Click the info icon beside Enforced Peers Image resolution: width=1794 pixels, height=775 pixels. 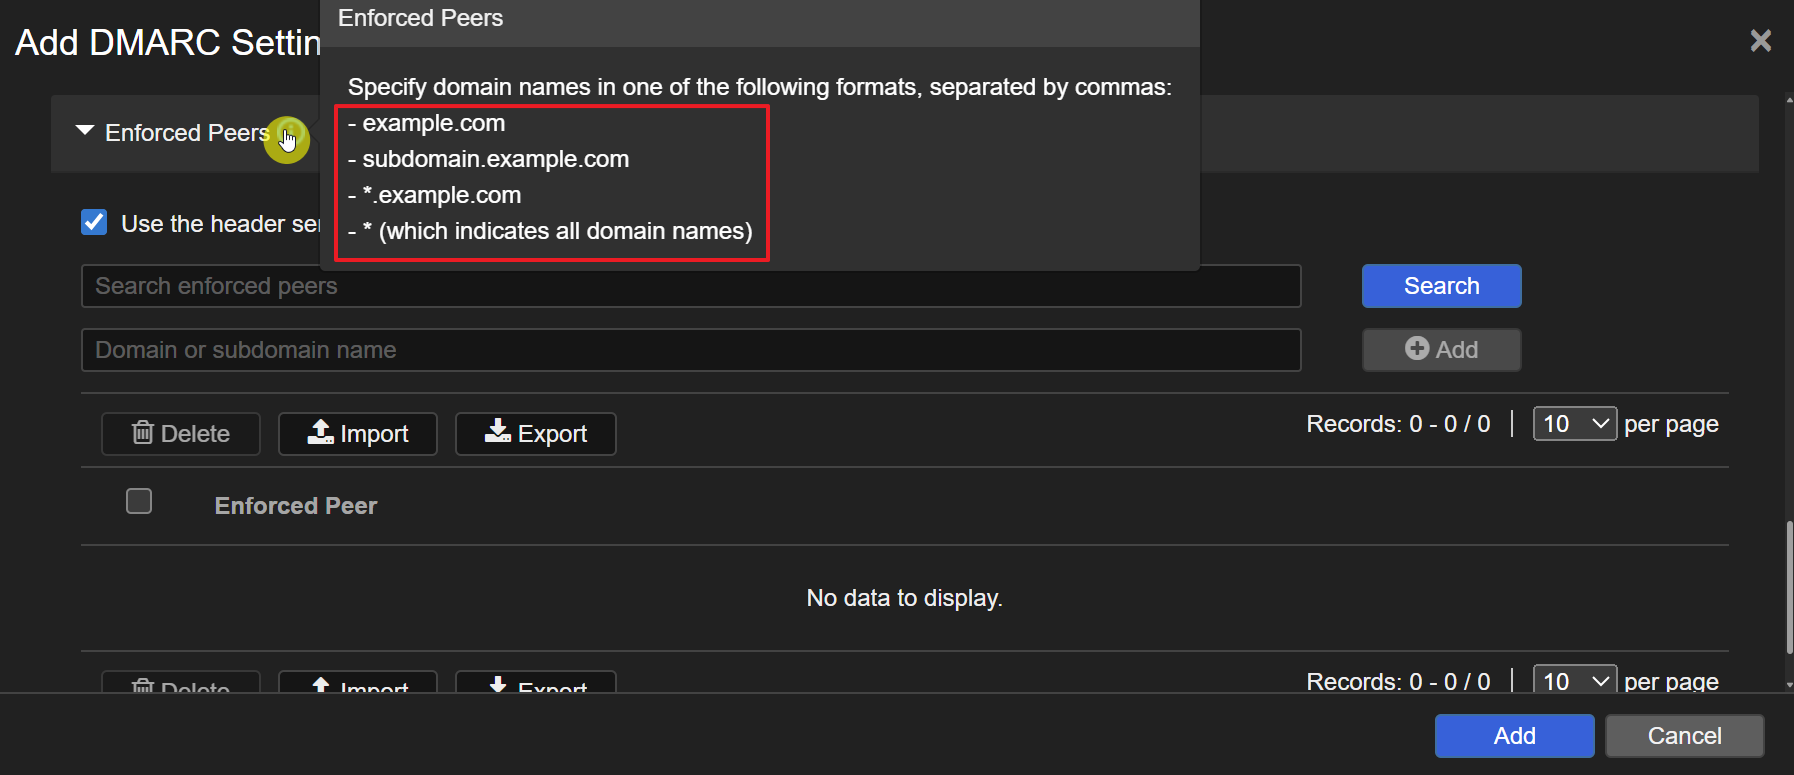coord(289,133)
